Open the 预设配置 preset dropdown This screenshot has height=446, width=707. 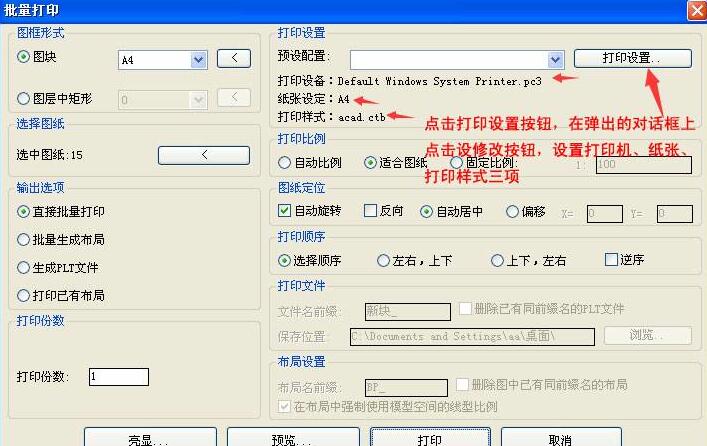coord(556,60)
